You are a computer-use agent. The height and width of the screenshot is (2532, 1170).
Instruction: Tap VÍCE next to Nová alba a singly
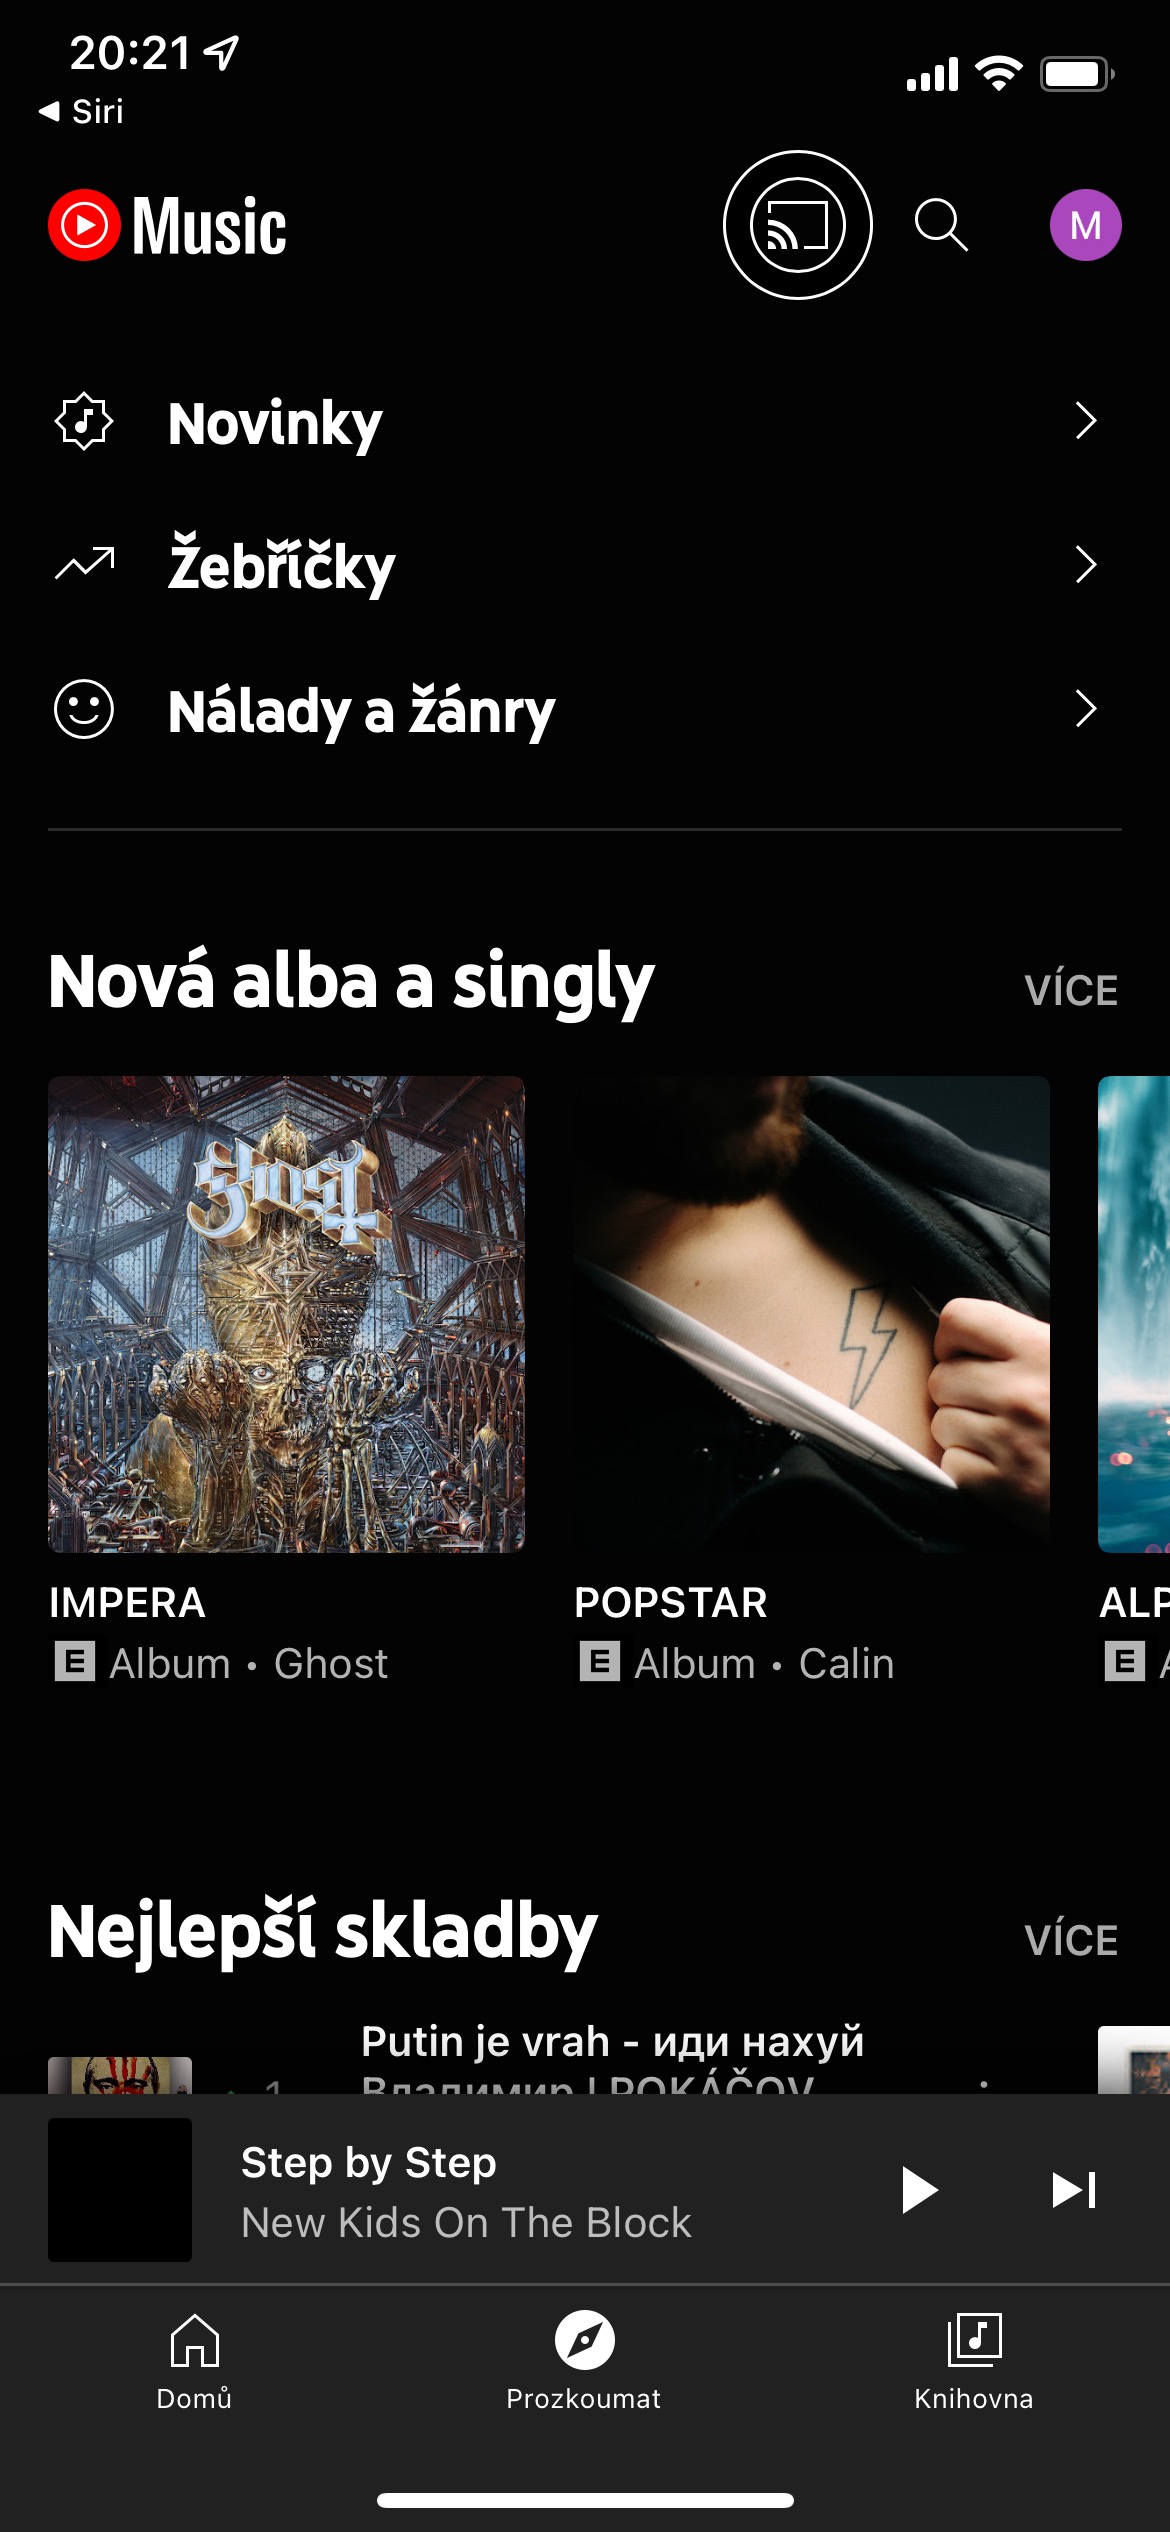1071,990
